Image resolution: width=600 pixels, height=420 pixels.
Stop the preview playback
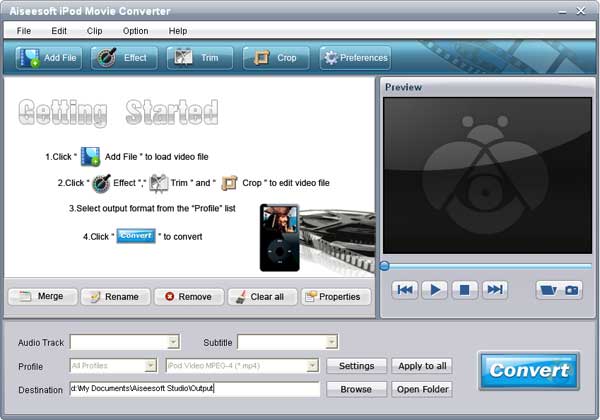(465, 290)
